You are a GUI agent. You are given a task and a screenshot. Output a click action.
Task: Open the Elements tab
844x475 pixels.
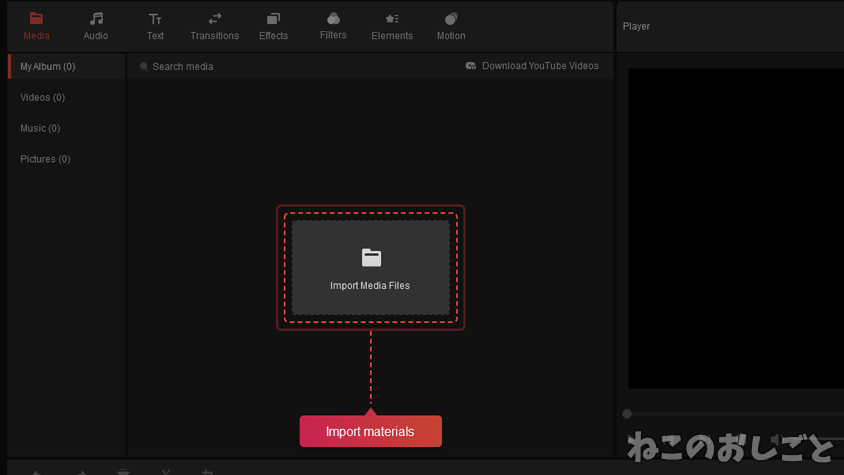click(x=392, y=26)
